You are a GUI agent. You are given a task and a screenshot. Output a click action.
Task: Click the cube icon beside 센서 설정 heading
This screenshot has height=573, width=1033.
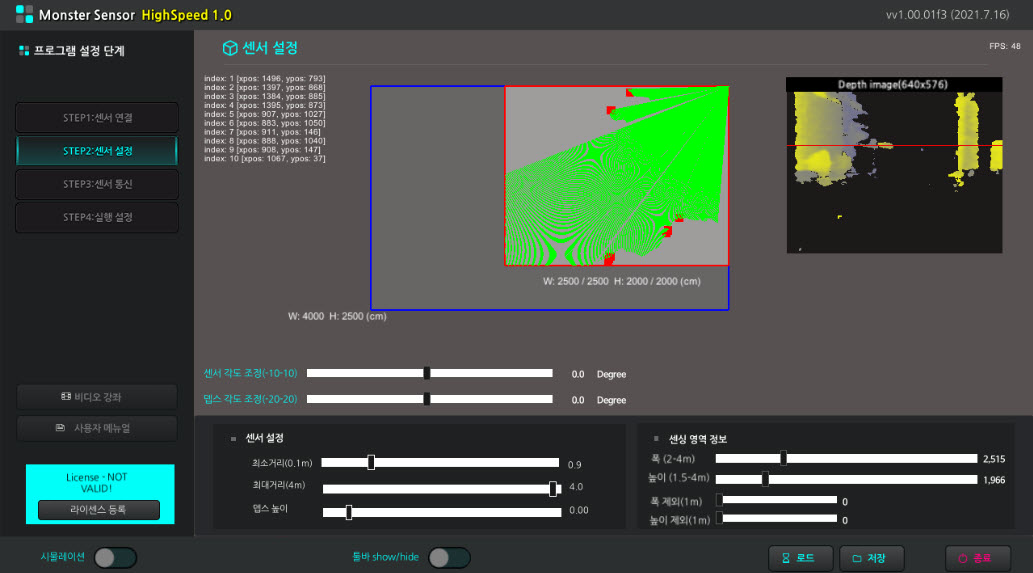pos(230,48)
